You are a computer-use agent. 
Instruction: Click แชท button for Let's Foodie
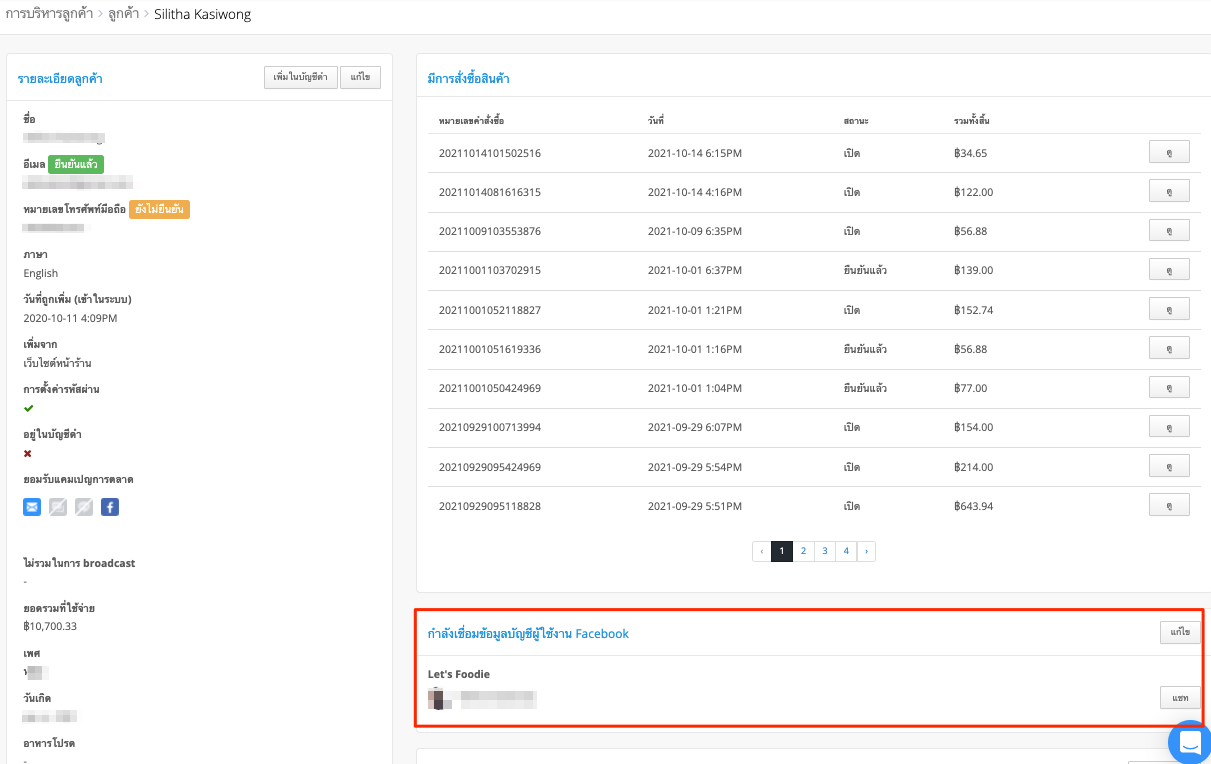(x=1180, y=697)
